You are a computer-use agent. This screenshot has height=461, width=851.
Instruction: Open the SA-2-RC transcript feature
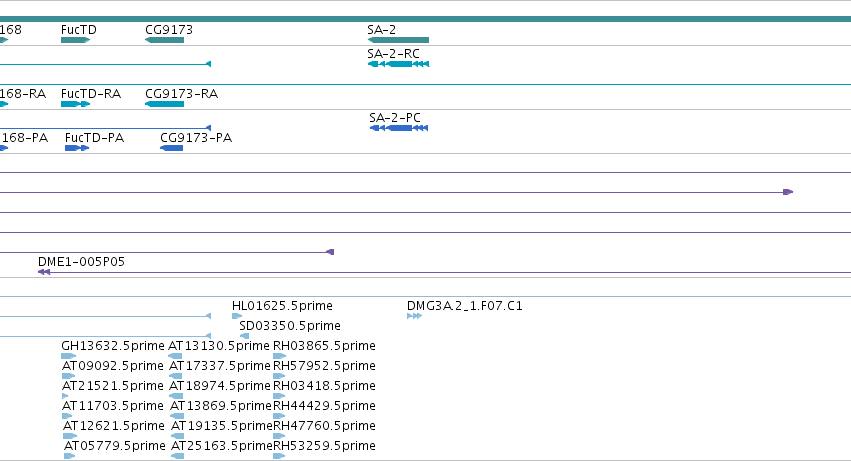tap(398, 64)
